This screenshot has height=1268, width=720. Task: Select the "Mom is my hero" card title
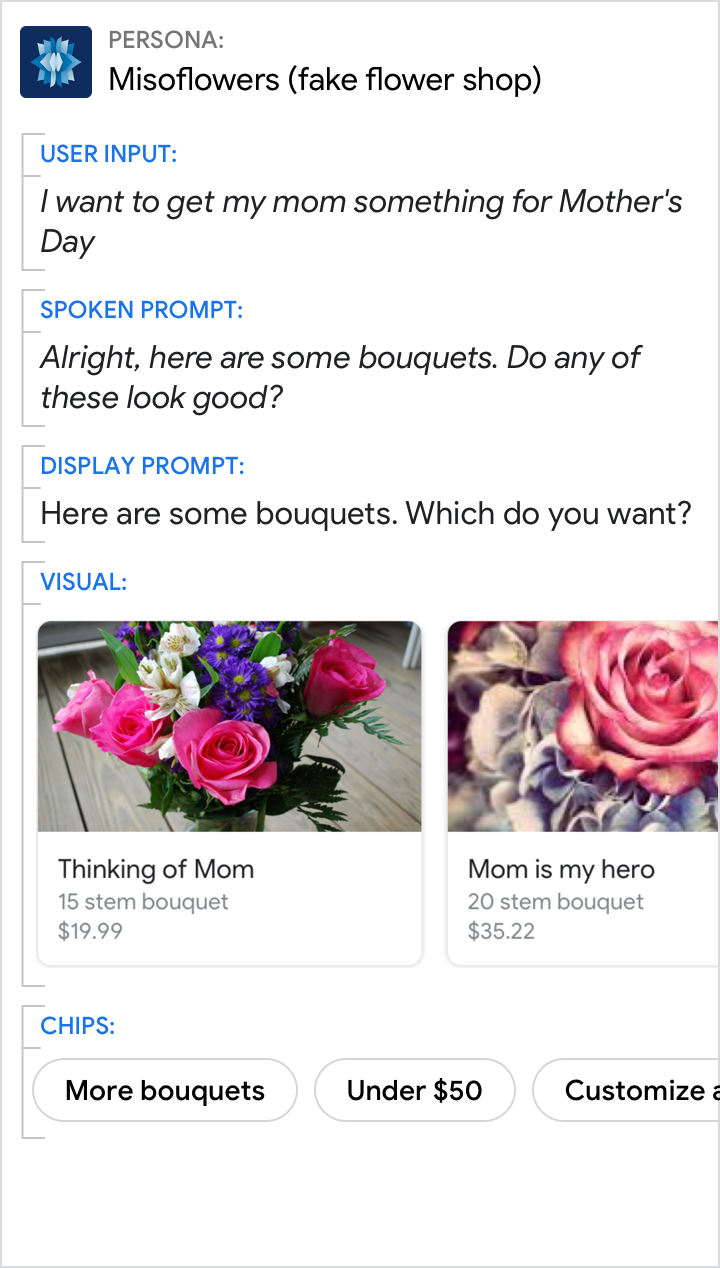pos(561,869)
